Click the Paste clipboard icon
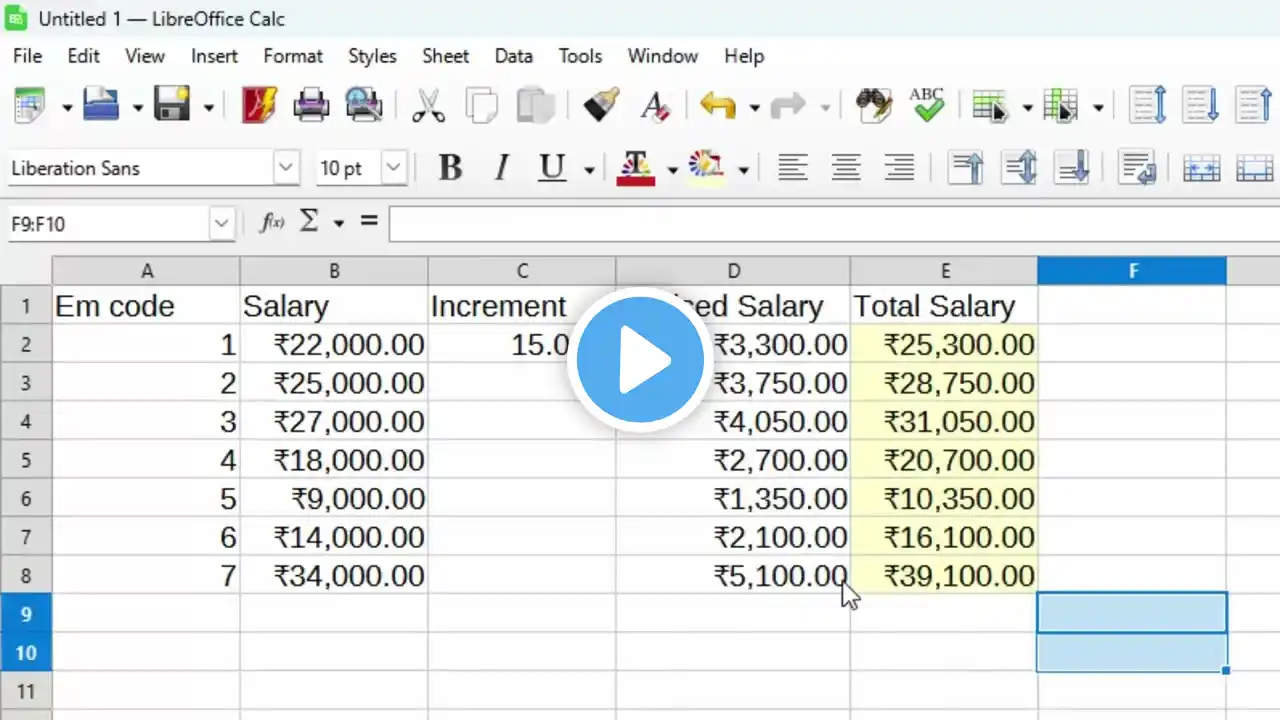Screen dimensions: 1280x720 (x=536, y=105)
